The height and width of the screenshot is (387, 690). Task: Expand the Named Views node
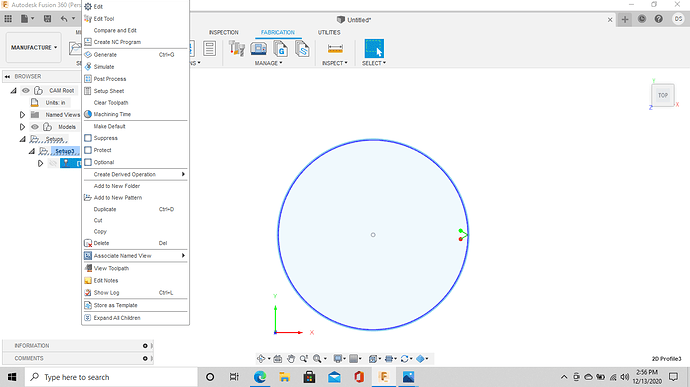pos(22,114)
